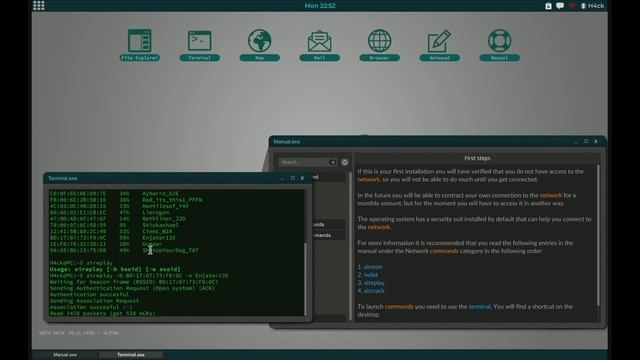Open the File Explorer desktop icon
Image resolution: width=640 pixels, height=360 pixels.
click(x=140, y=44)
